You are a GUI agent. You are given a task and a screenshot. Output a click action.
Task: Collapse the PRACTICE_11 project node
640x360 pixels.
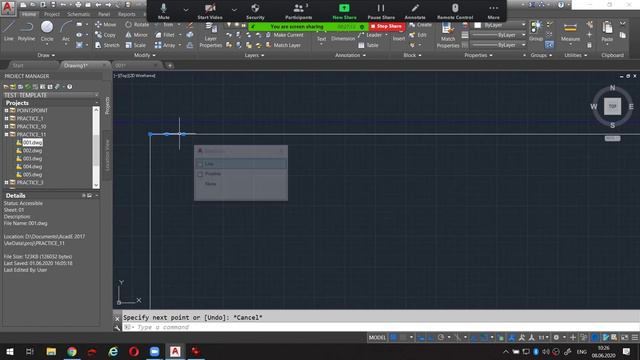(x=6, y=134)
